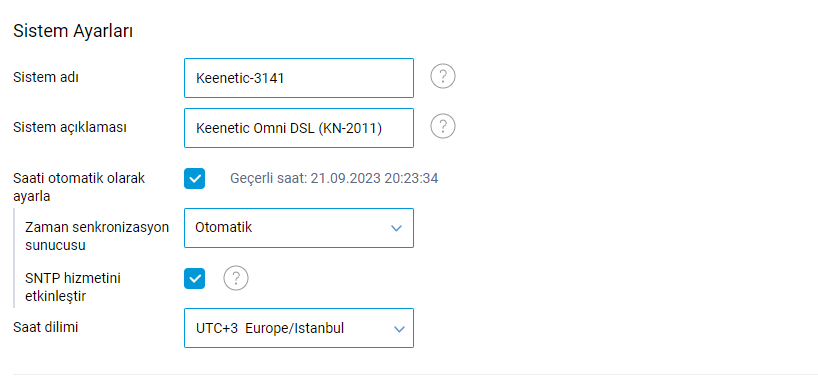Open help icon beside Sistem açıklaması field

tap(443, 127)
